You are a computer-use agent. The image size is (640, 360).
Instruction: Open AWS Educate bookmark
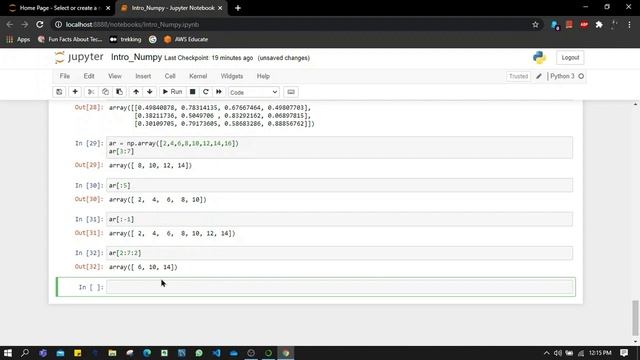click(x=186, y=40)
